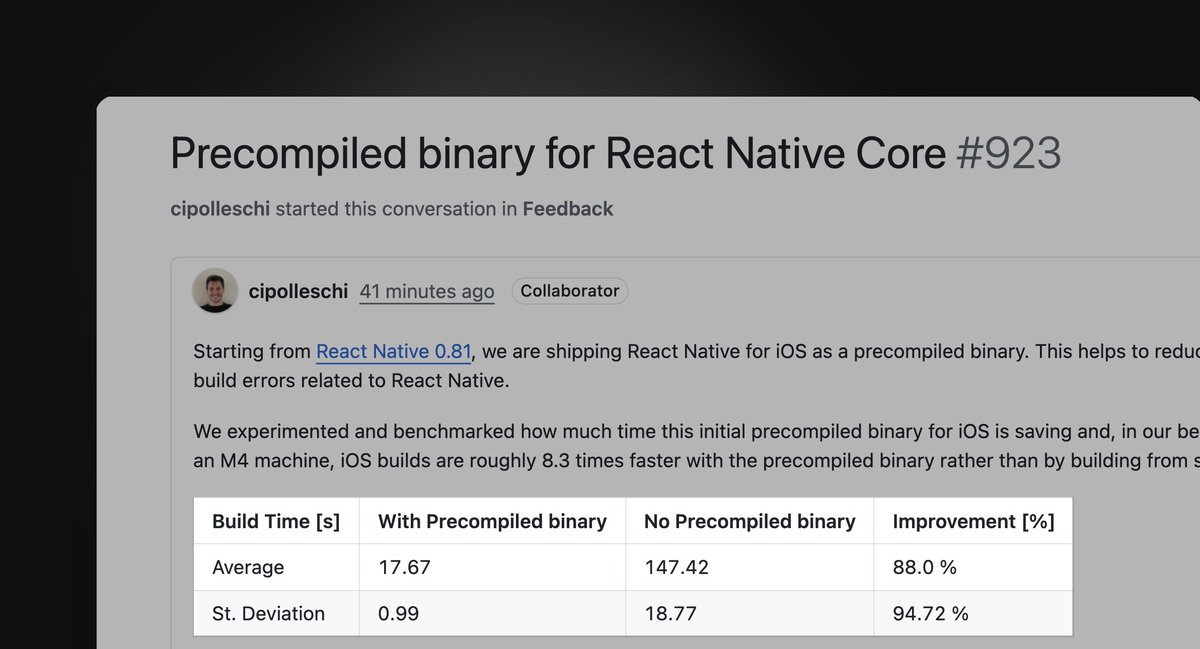Click the discussion title Precompiled binary for React Native Core

pyautogui.click(x=558, y=154)
